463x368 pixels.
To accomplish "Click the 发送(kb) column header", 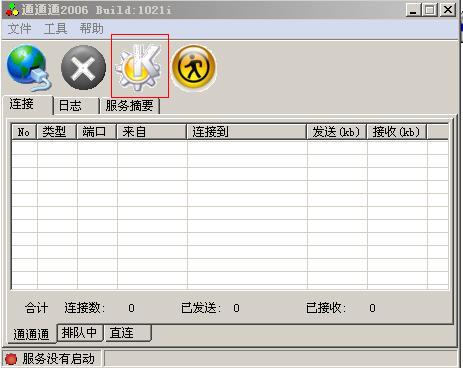I will click(x=337, y=132).
